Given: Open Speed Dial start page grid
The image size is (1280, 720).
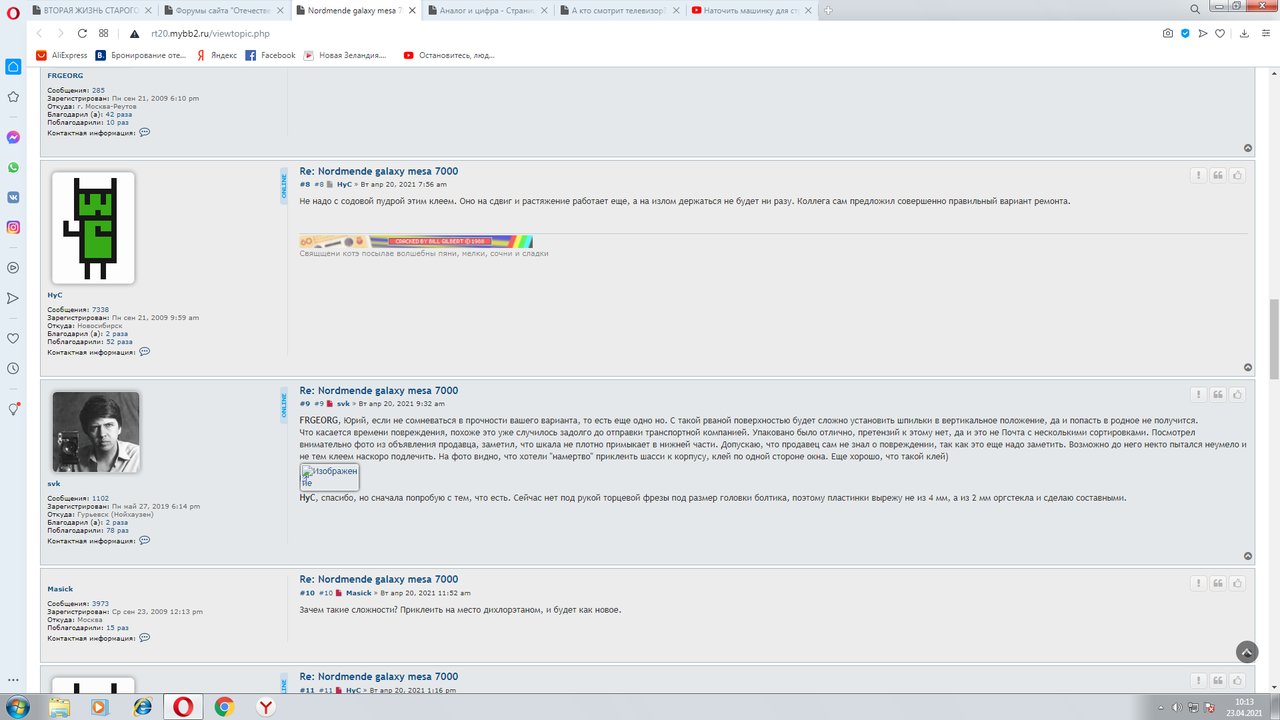Looking at the screenshot, I should 104,33.
